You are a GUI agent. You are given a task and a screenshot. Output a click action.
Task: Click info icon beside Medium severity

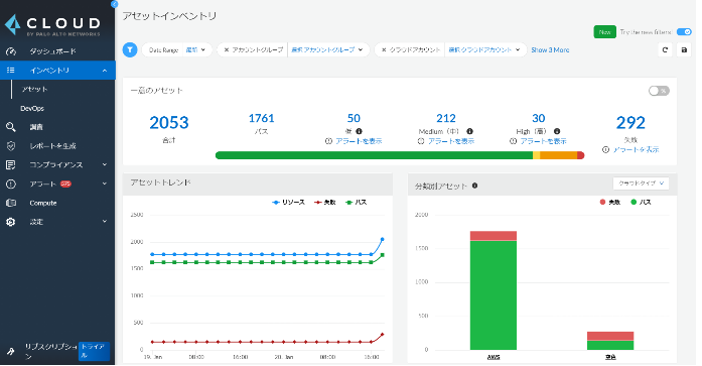(x=470, y=131)
